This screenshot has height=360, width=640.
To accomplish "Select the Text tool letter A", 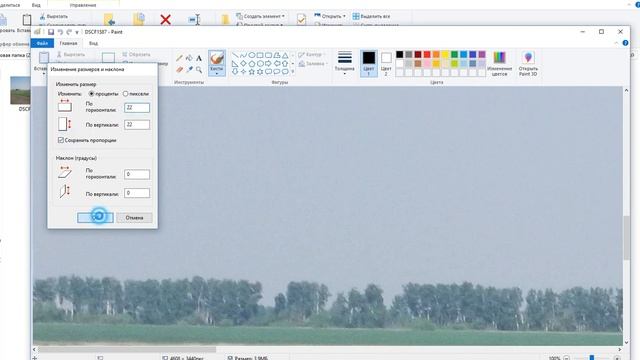I will [199, 58].
